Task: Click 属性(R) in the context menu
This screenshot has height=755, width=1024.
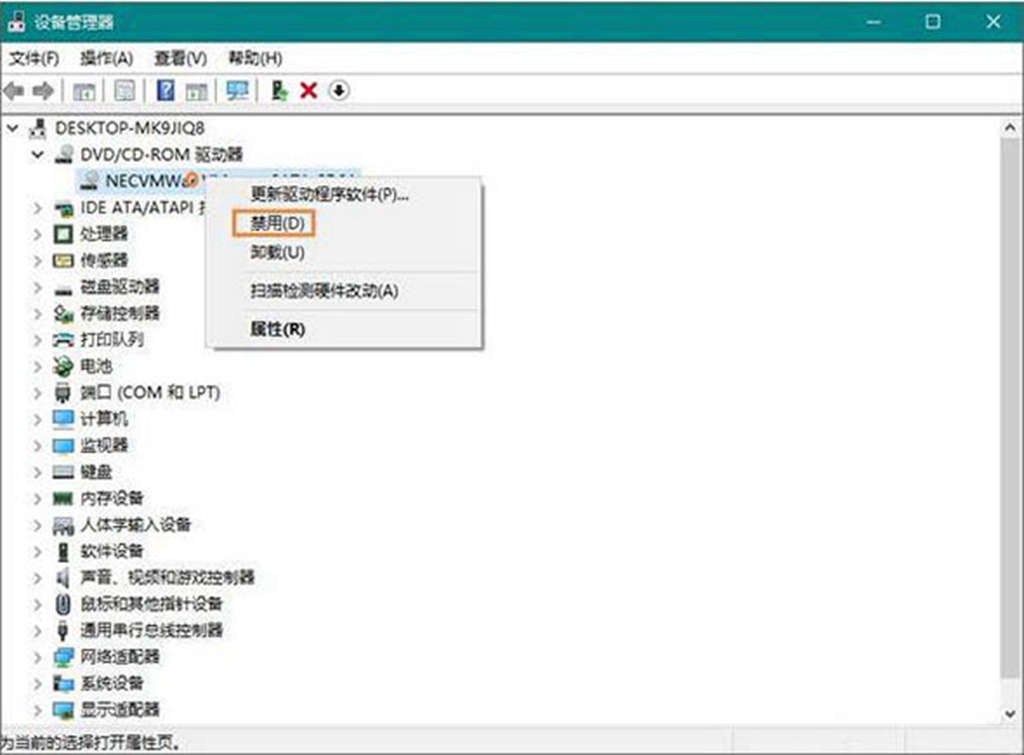Action: (277, 329)
